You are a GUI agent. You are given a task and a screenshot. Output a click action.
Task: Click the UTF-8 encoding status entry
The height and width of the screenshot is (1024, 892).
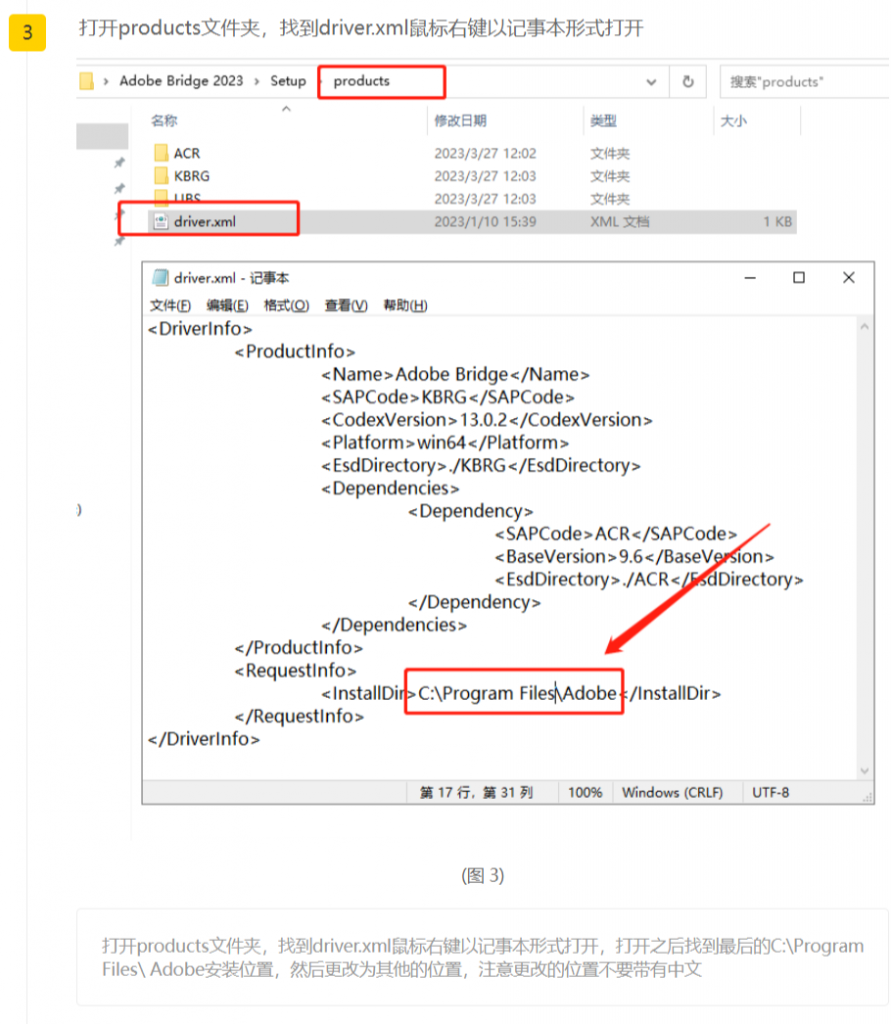tap(771, 792)
